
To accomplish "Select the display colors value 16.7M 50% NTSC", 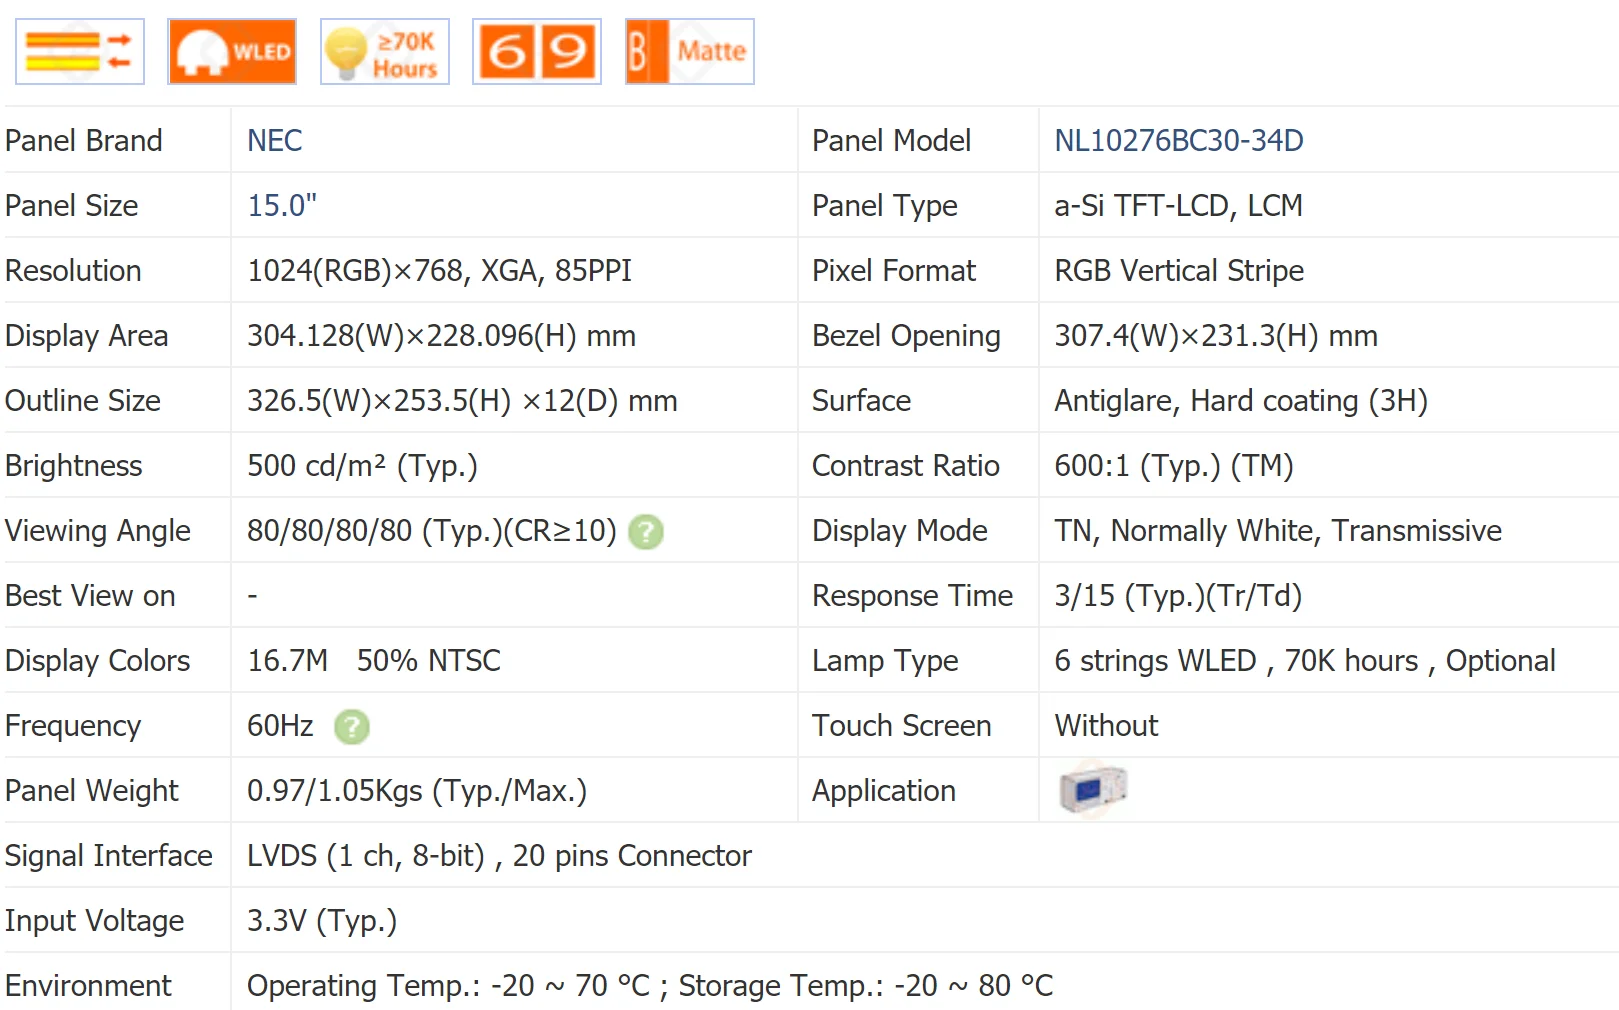I will pos(374,661).
